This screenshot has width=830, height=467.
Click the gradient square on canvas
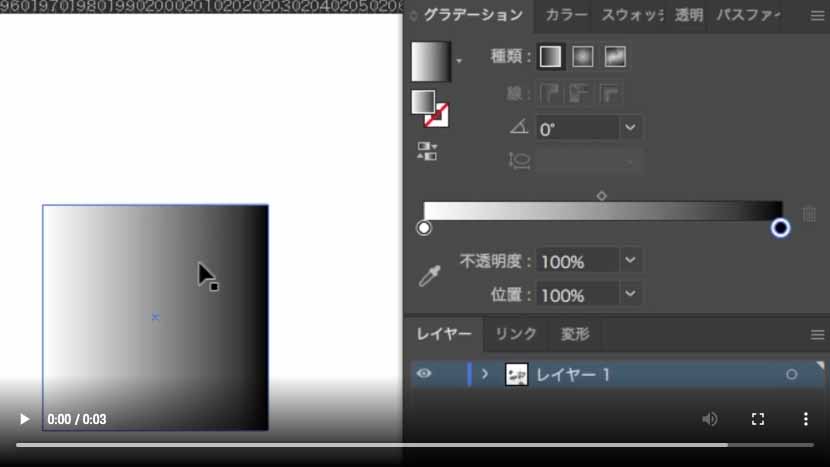tap(155, 317)
